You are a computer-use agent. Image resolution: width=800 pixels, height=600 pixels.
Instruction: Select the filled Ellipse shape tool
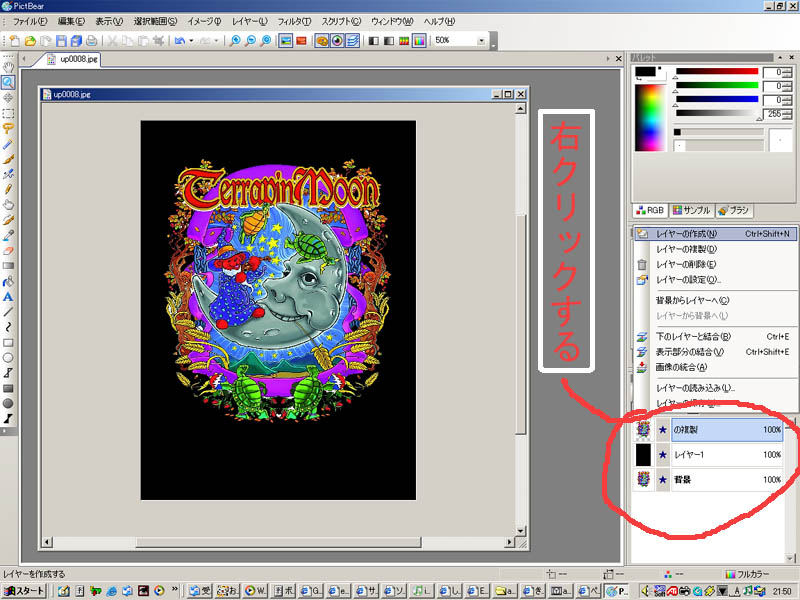click(8, 404)
